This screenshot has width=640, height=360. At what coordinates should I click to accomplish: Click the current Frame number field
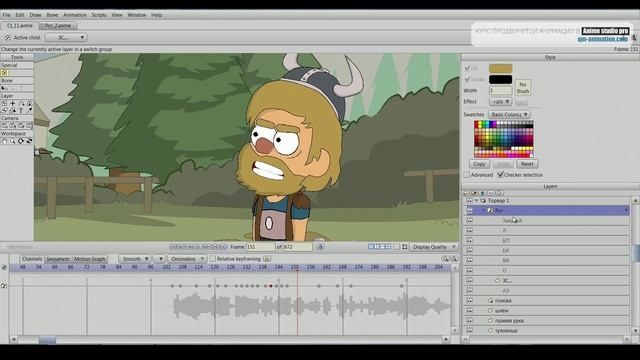pyautogui.click(x=260, y=247)
